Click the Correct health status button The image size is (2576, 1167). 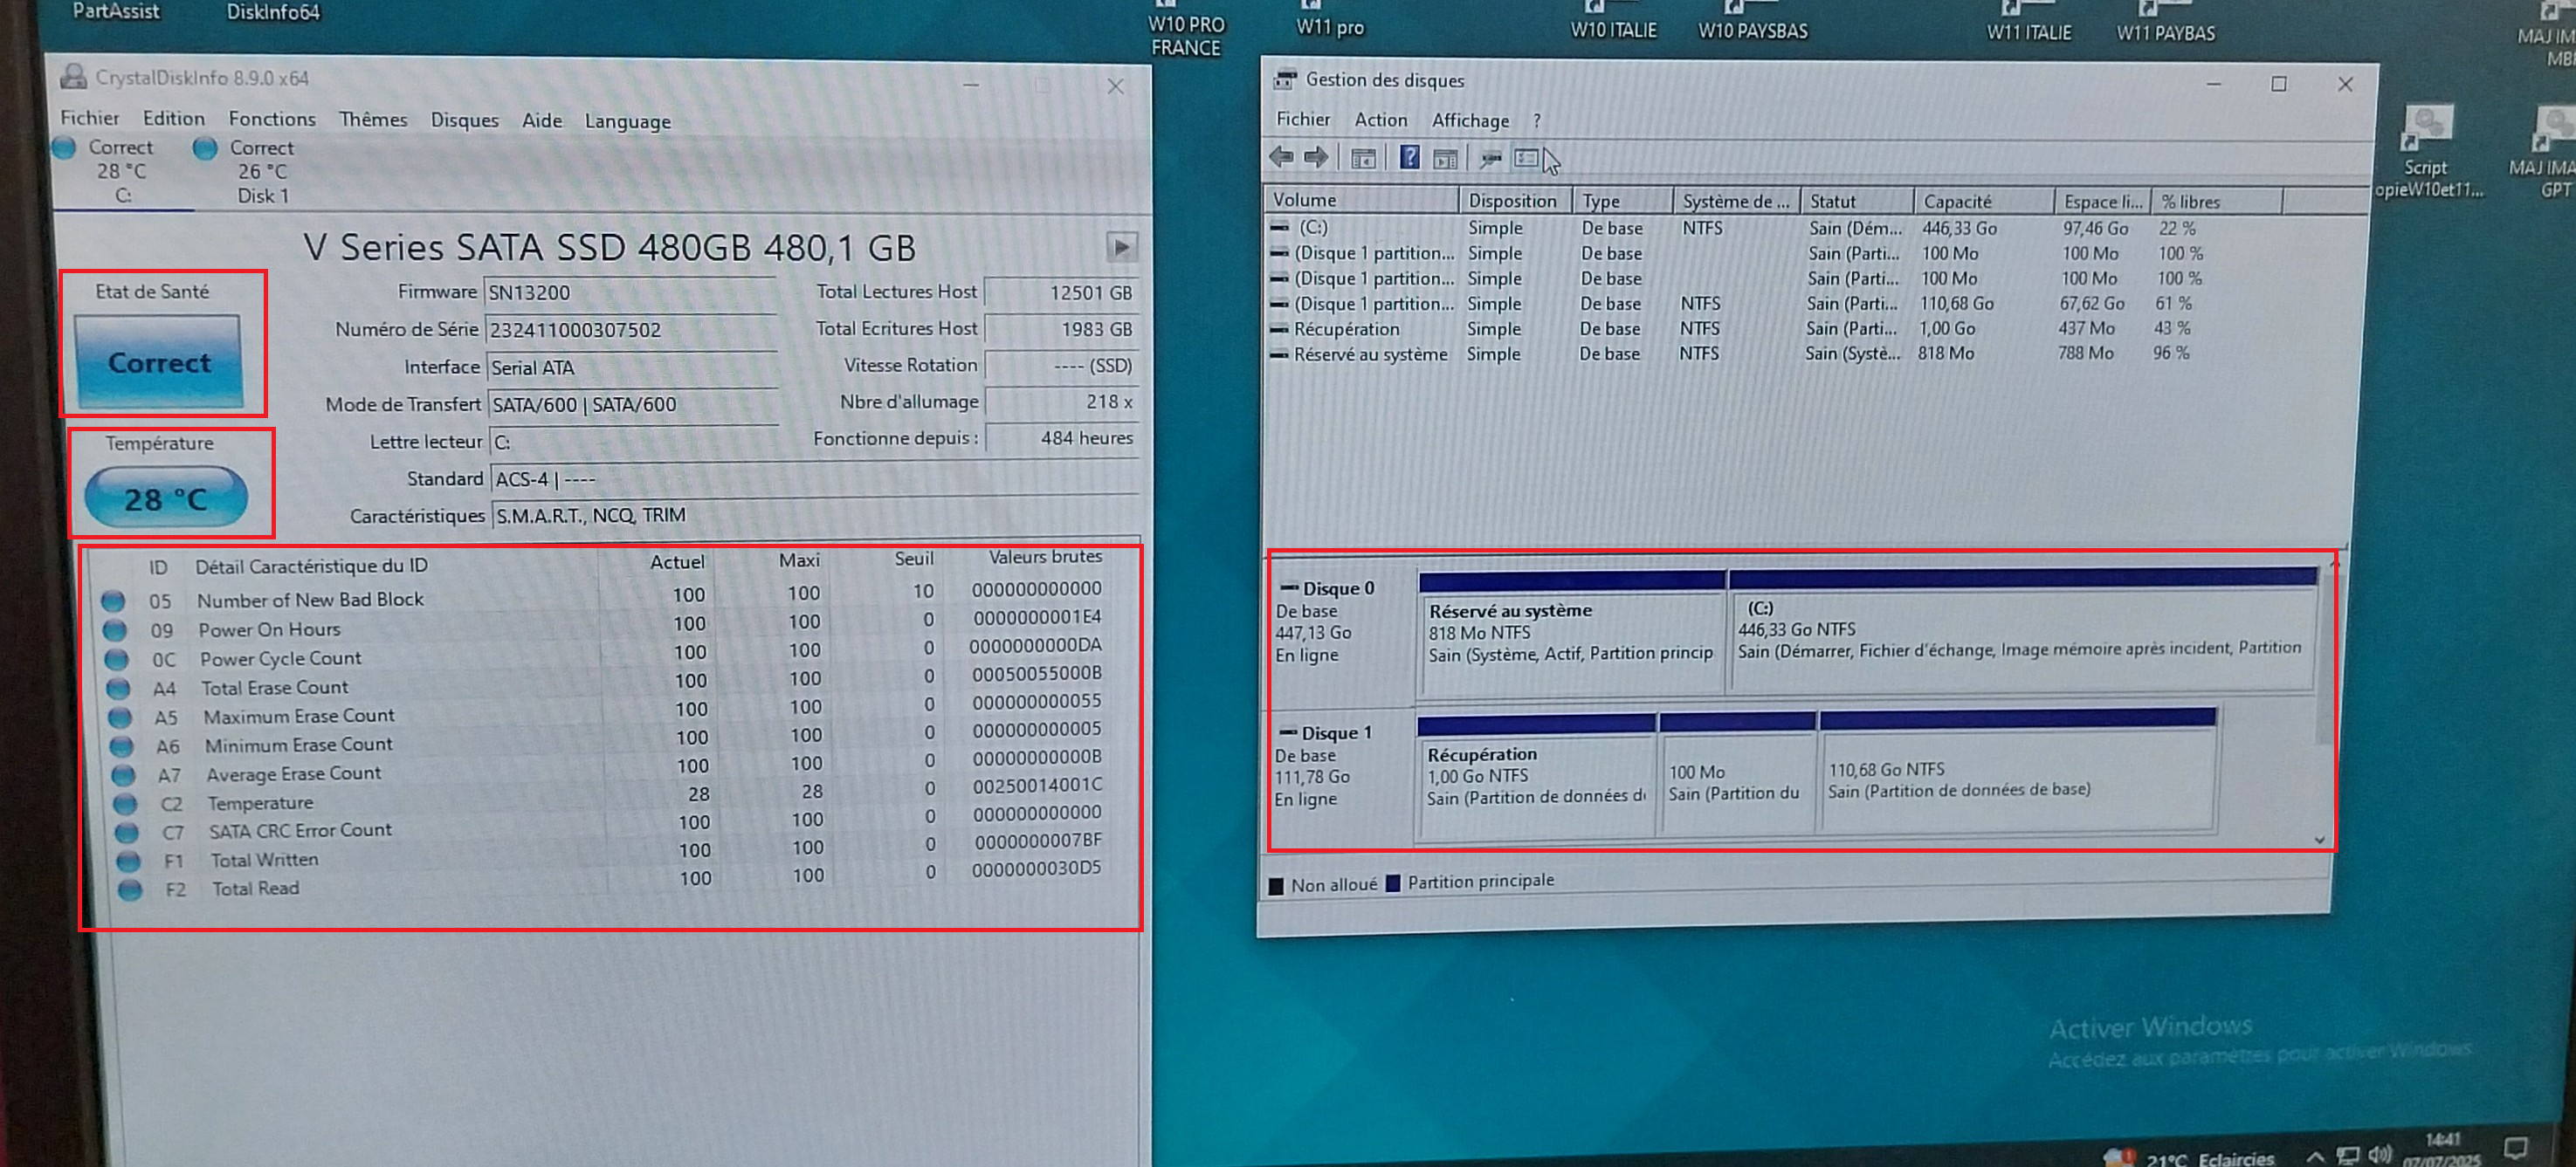pos(158,362)
